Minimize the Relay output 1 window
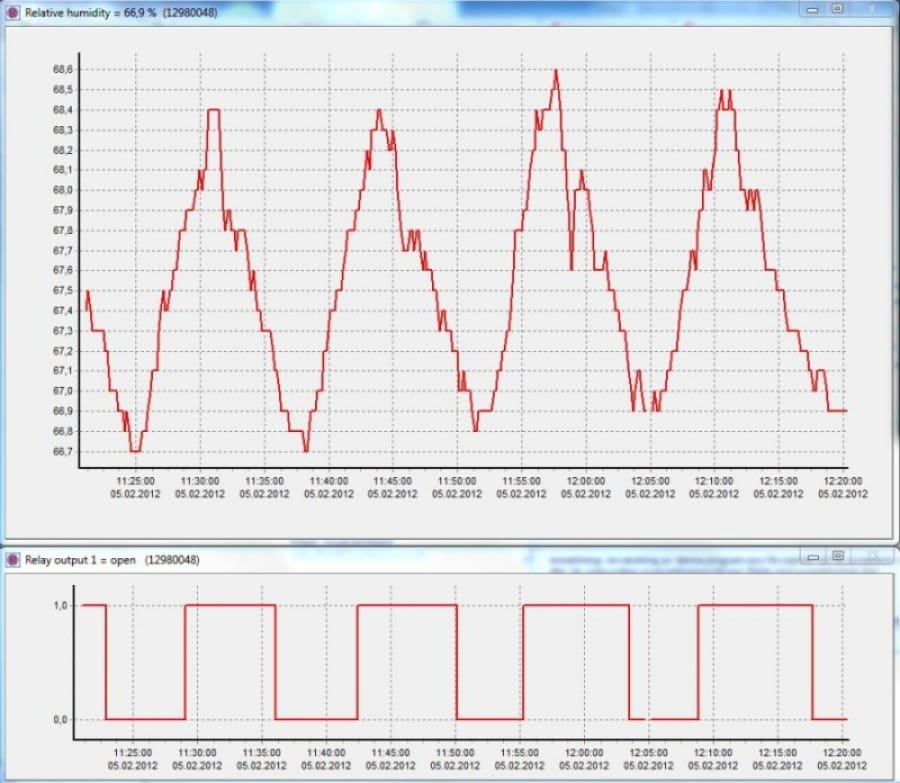This screenshot has height=783, width=900. point(813,555)
